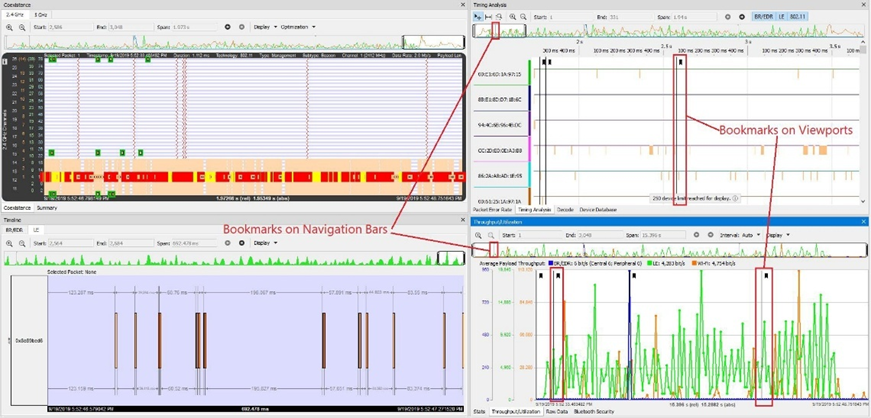Switch Timeline to the LE tab
871x418 pixels.
coord(36,229)
